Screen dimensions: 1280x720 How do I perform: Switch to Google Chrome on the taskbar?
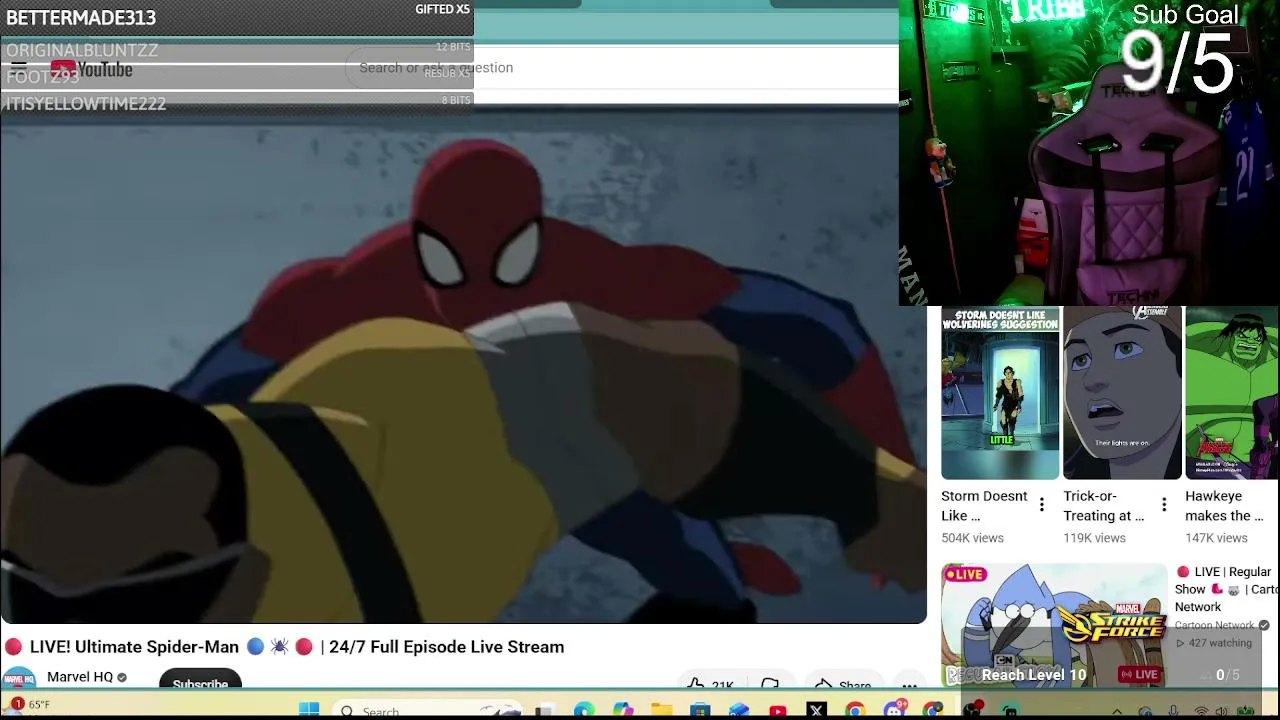(855, 711)
